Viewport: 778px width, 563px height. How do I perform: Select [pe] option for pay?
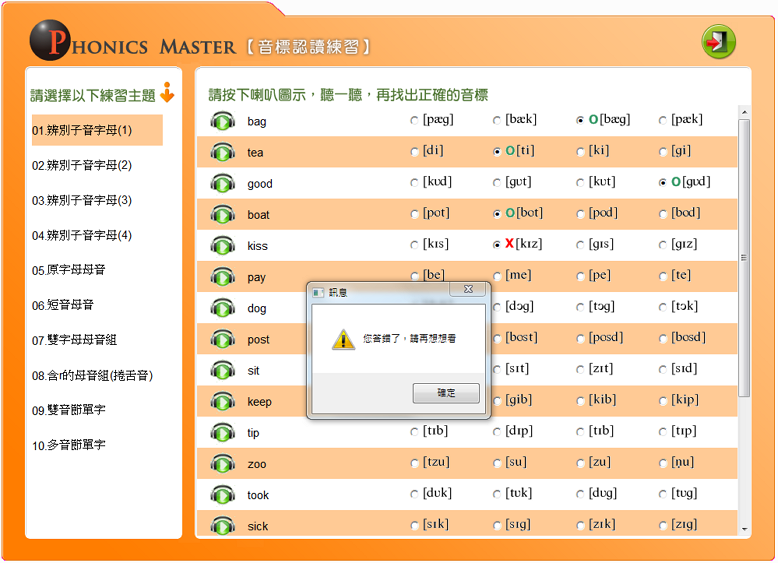click(580, 276)
